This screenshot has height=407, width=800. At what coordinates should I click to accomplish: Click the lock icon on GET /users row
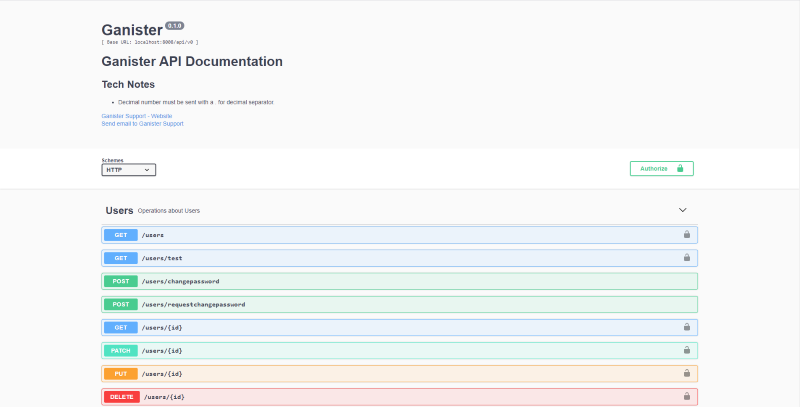pyautogui.click(x=687, y=235)
